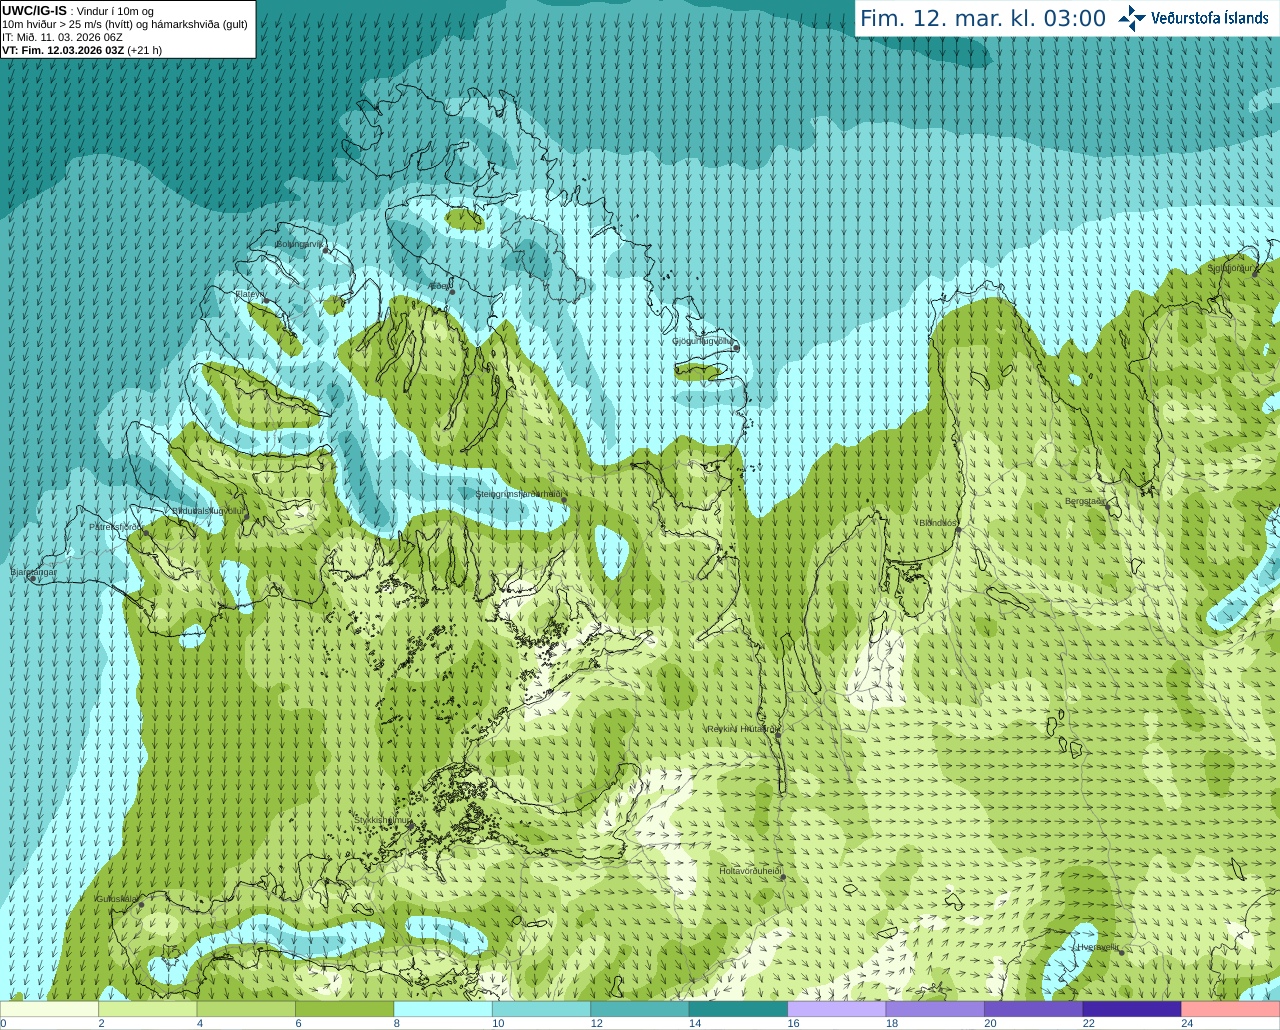The height and width of the screenshot is (1030, 1280).
Task: Click the Gufuskálar station label
Action: point(116,898)
